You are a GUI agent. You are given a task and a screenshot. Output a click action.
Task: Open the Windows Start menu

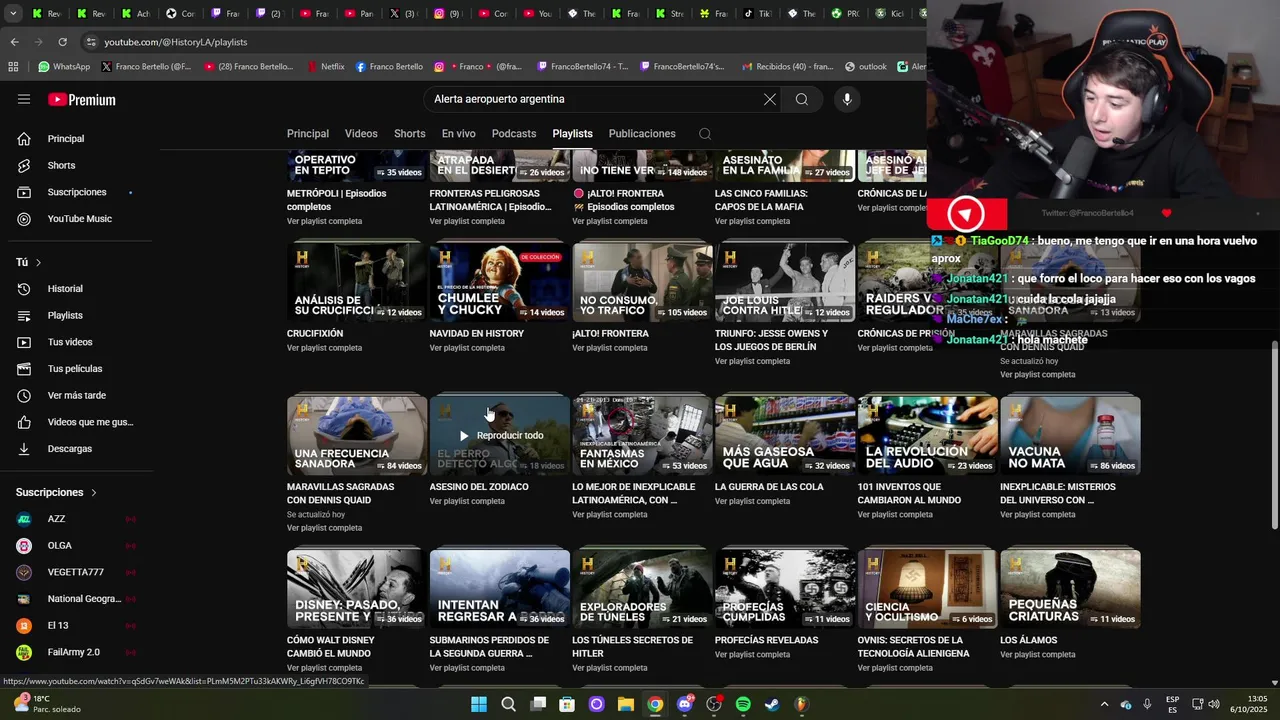tap(479, 704)
